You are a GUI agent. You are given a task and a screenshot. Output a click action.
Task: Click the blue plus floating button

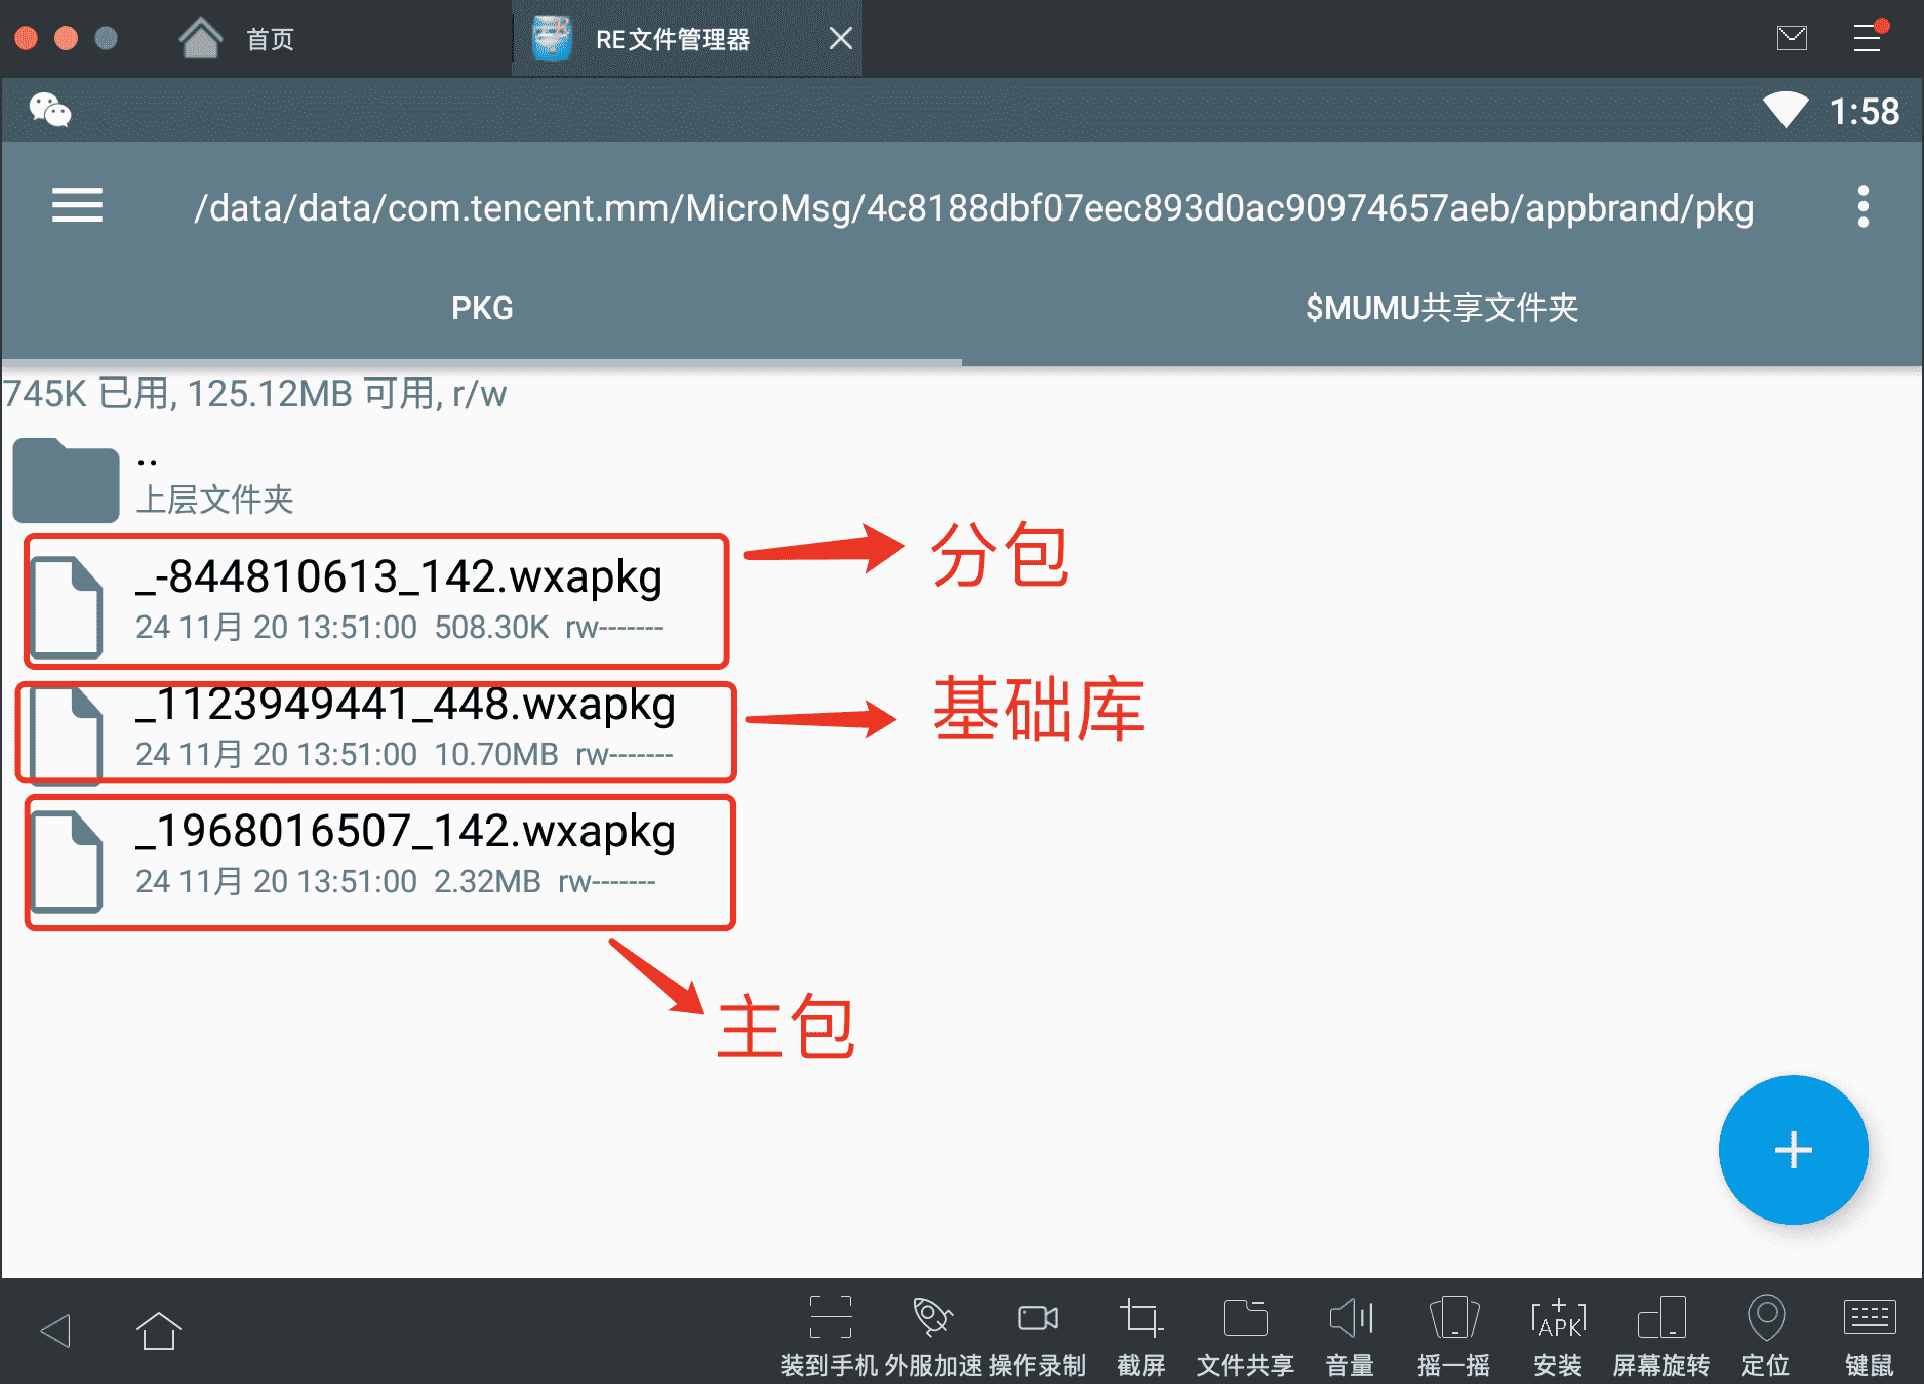pyautogui.click(x=1793, y=1149)
